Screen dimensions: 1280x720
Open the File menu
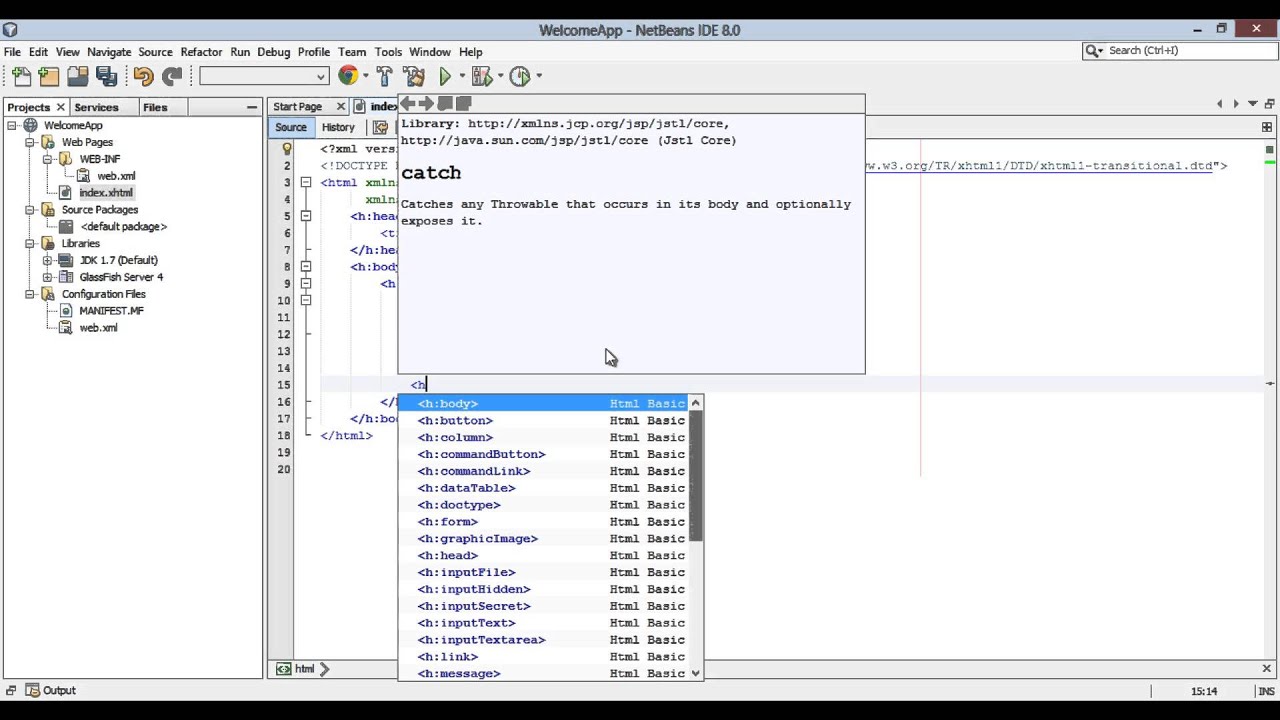click(x=12, y=52)
